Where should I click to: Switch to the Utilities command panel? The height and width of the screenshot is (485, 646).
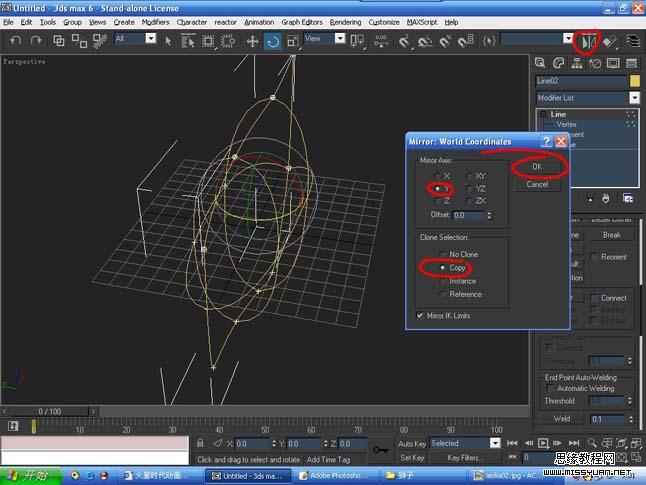tap(631, 63)
